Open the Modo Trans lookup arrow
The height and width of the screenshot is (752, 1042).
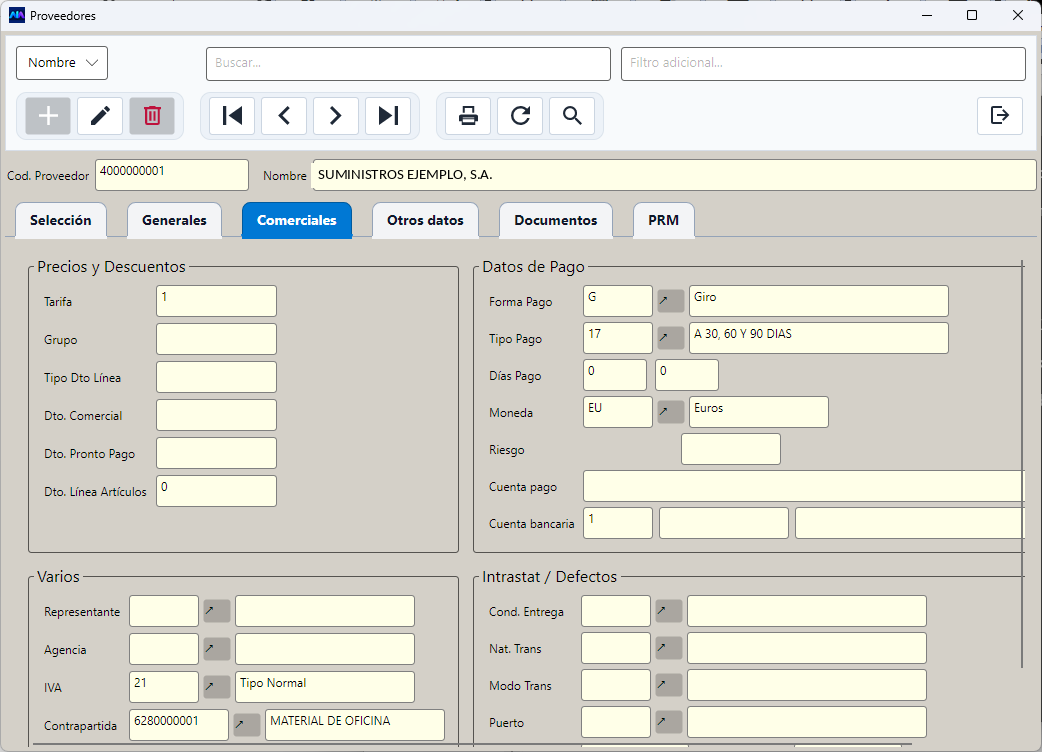[x=669, y=685]
